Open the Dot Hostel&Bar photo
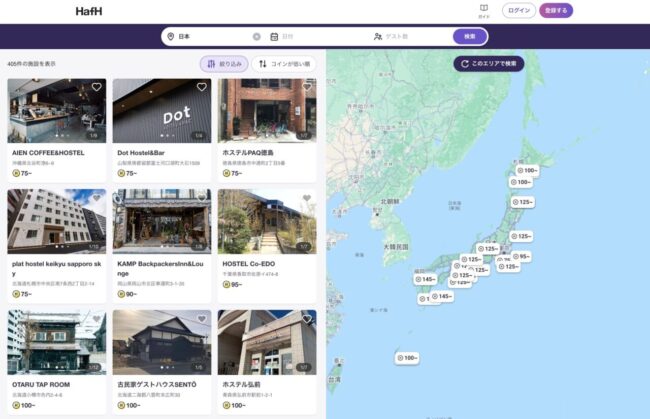The image size is (650, 419). (162, 111)
